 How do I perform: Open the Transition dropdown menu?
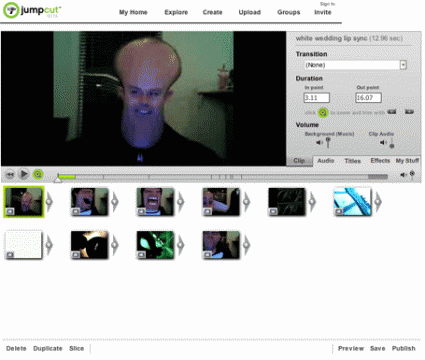[x=403, y=65]
